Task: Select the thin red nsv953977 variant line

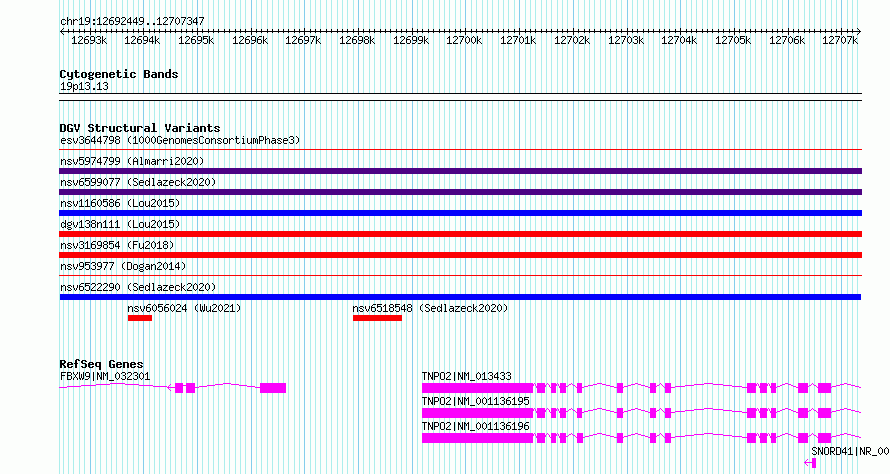Action: (x=460, y=276)
